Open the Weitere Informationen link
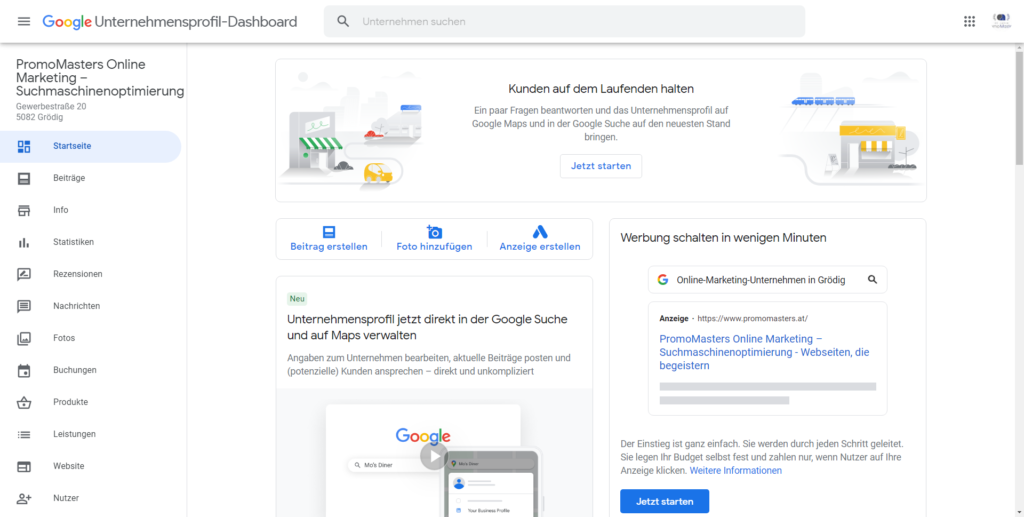 pyautogui.click(x=735, y=470)
